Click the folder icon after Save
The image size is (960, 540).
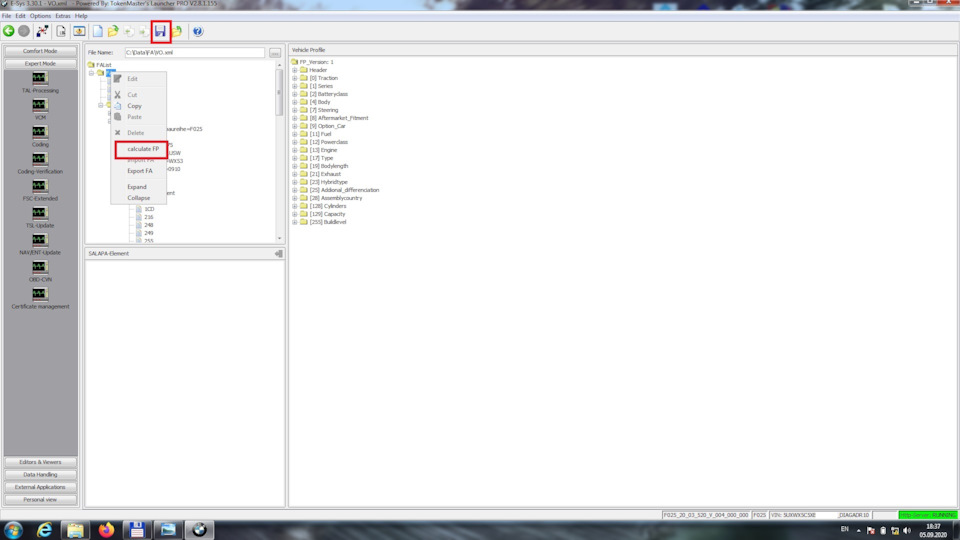pyautogui.click(x=177, y=31)
